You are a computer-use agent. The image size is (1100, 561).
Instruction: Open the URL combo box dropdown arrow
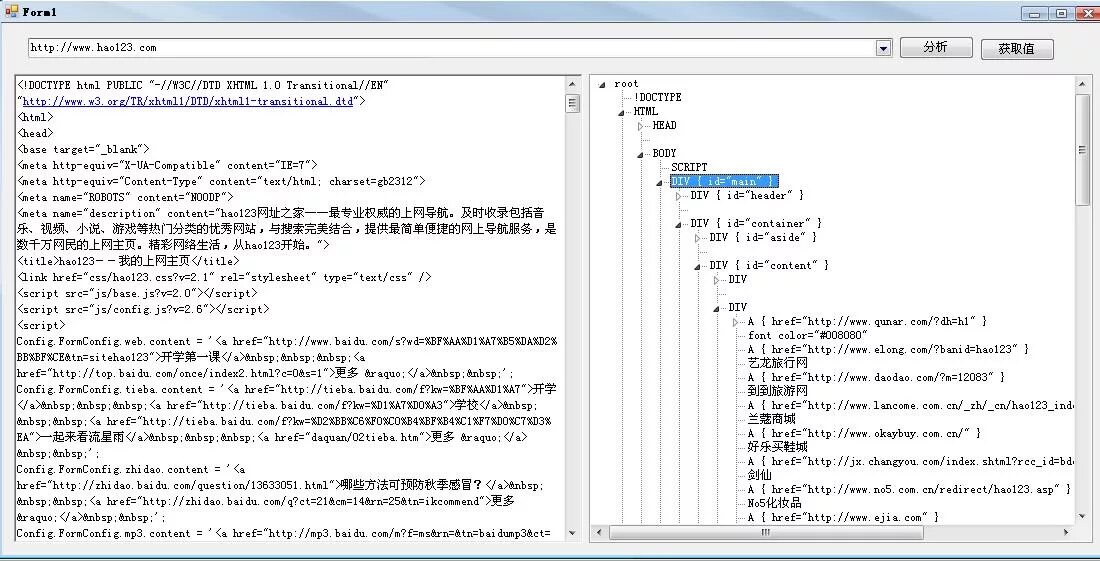coord(883,48)
